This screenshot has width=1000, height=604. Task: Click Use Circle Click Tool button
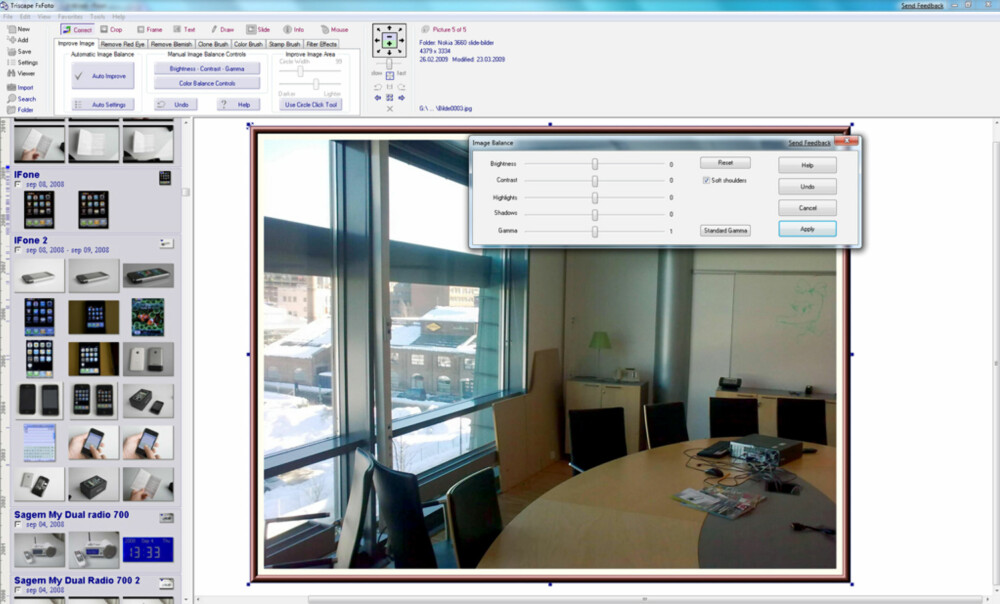tap(311, 105)
